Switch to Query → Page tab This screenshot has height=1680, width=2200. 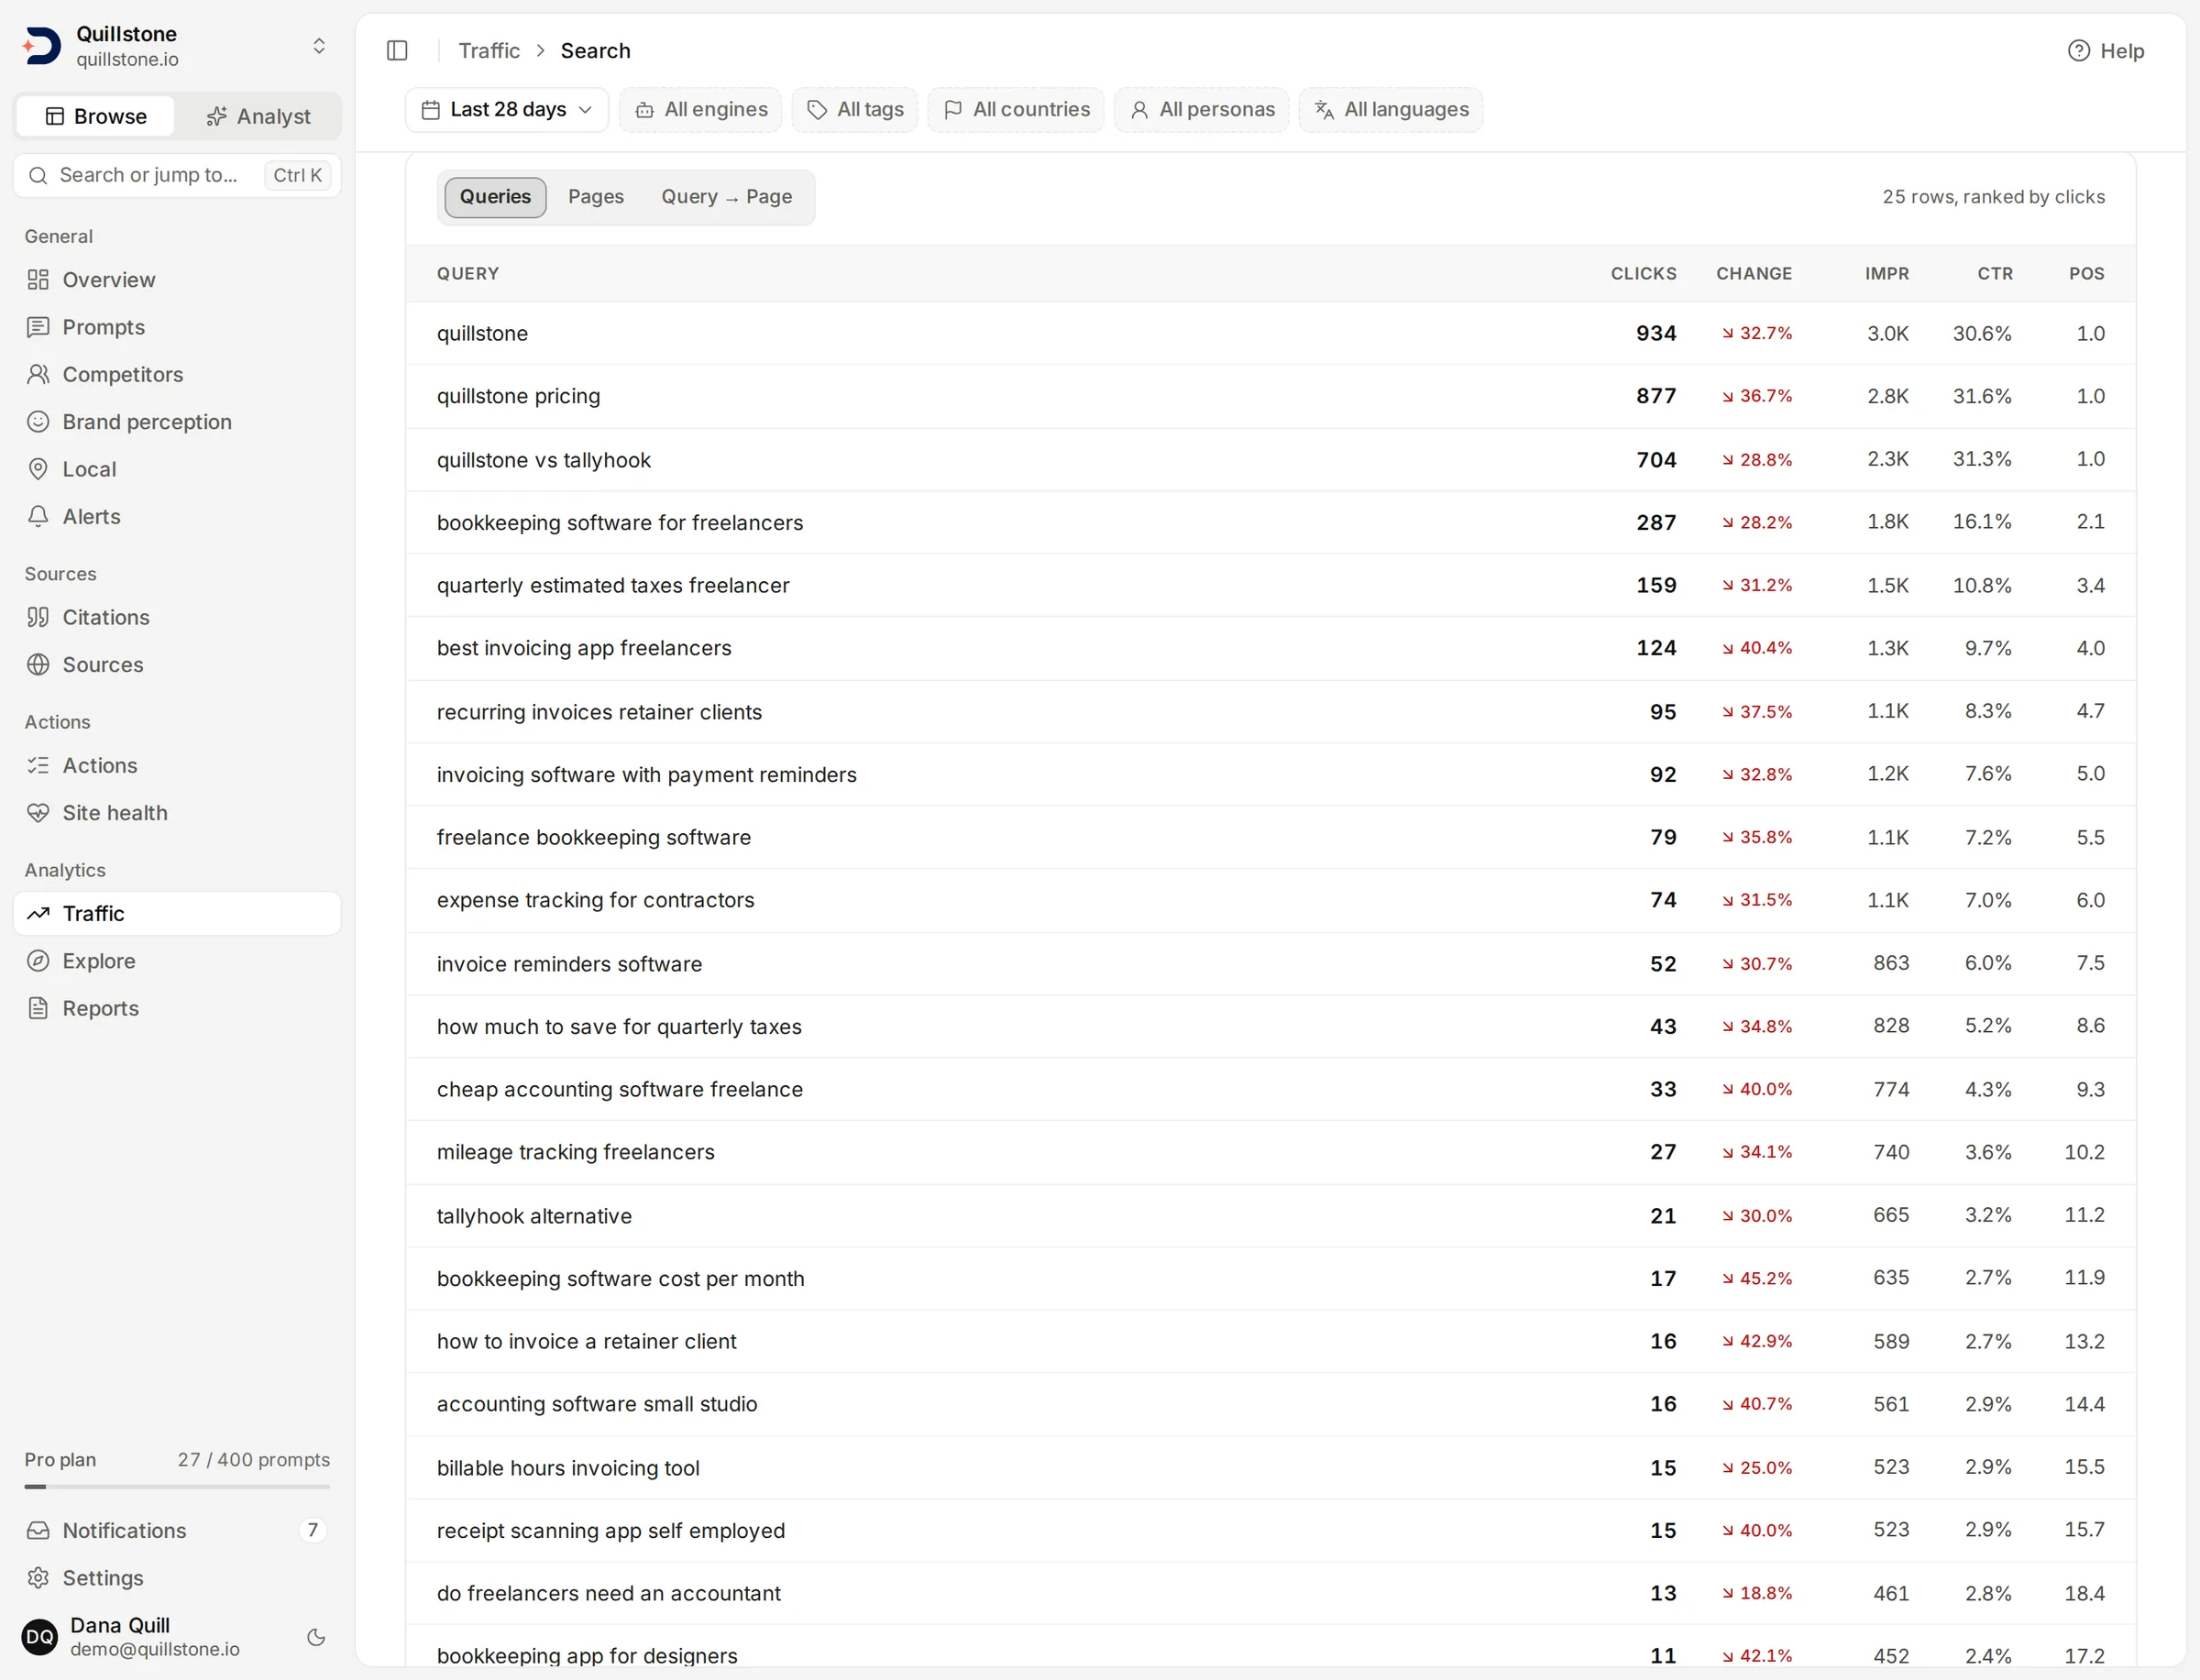727,197
